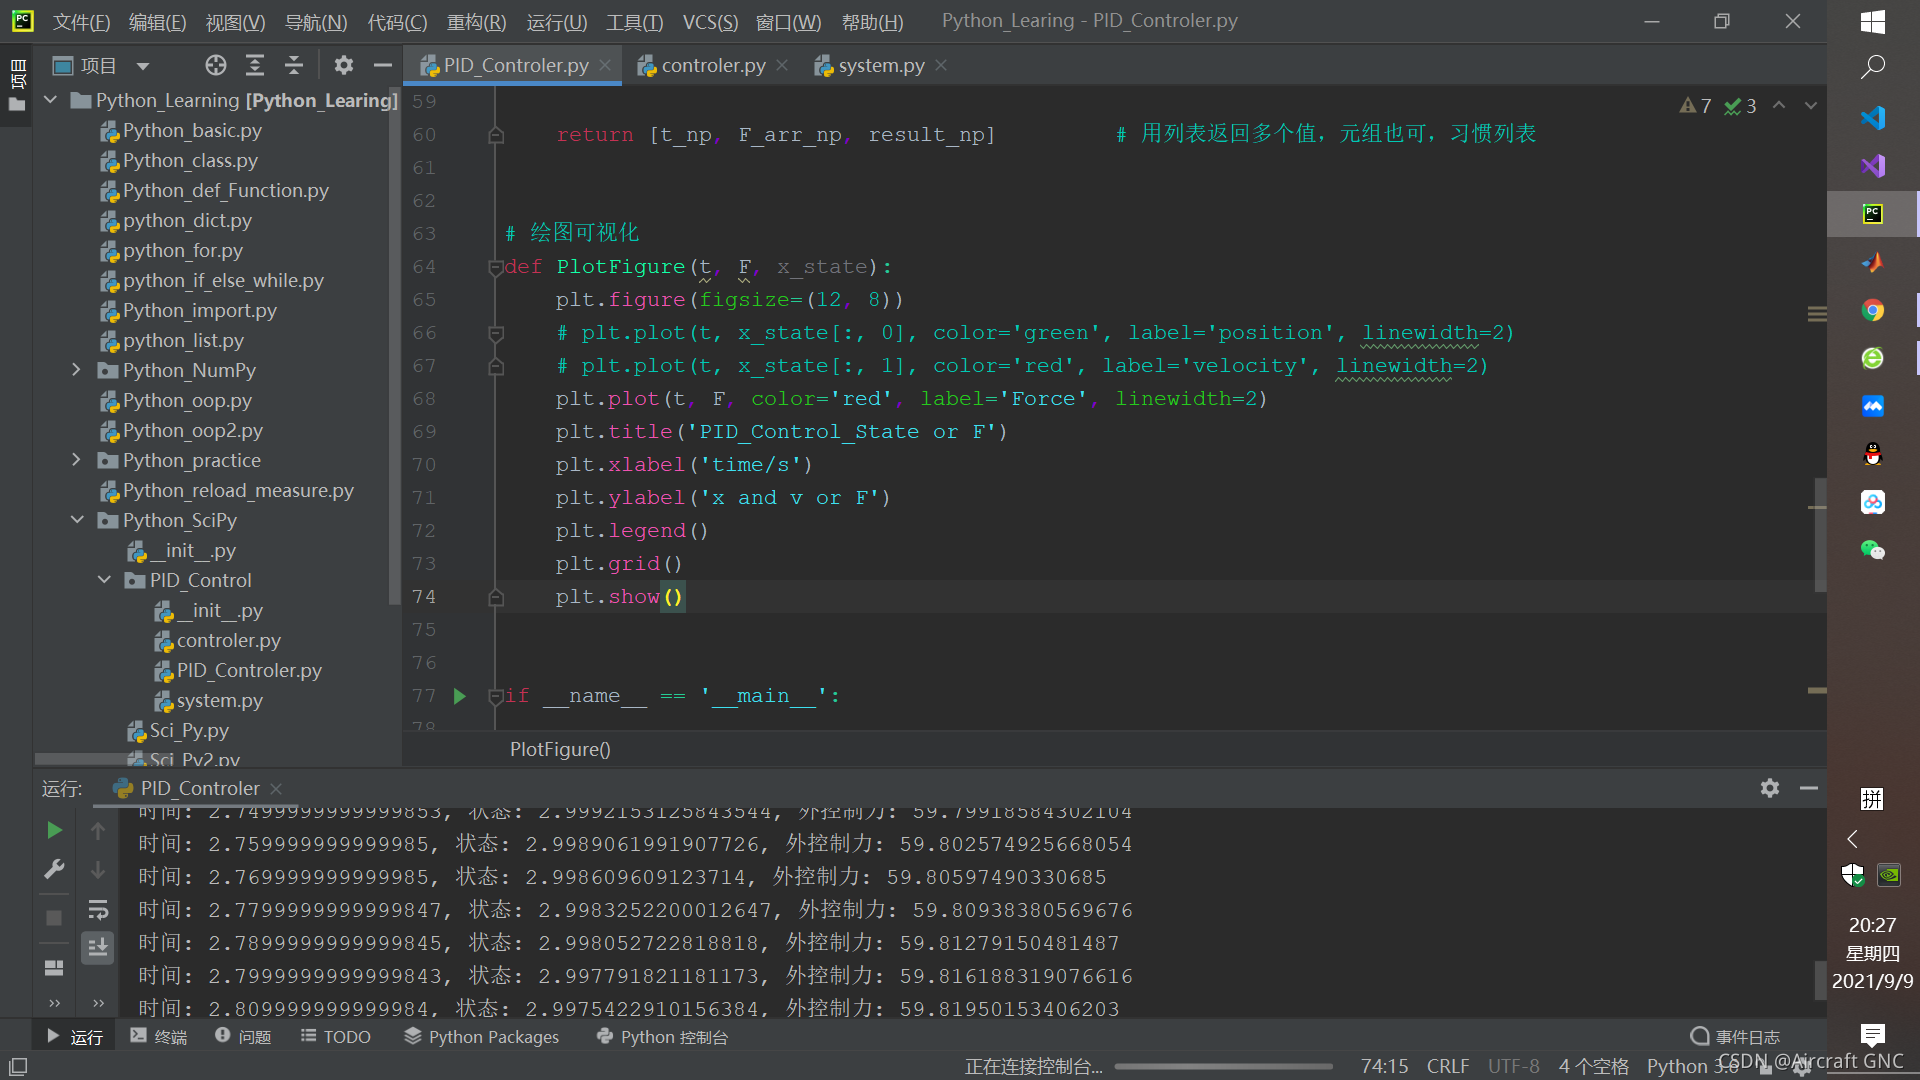Click the locate current file target icon

[215, 66]
